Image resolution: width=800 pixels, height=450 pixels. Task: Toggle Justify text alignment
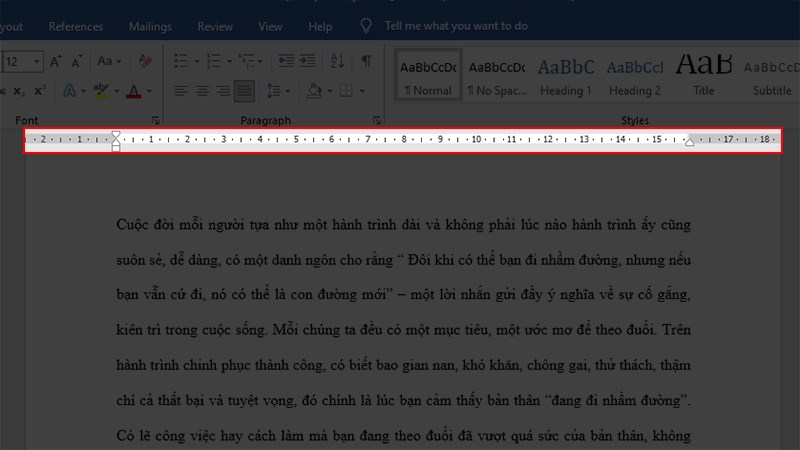tap(244, 91)
